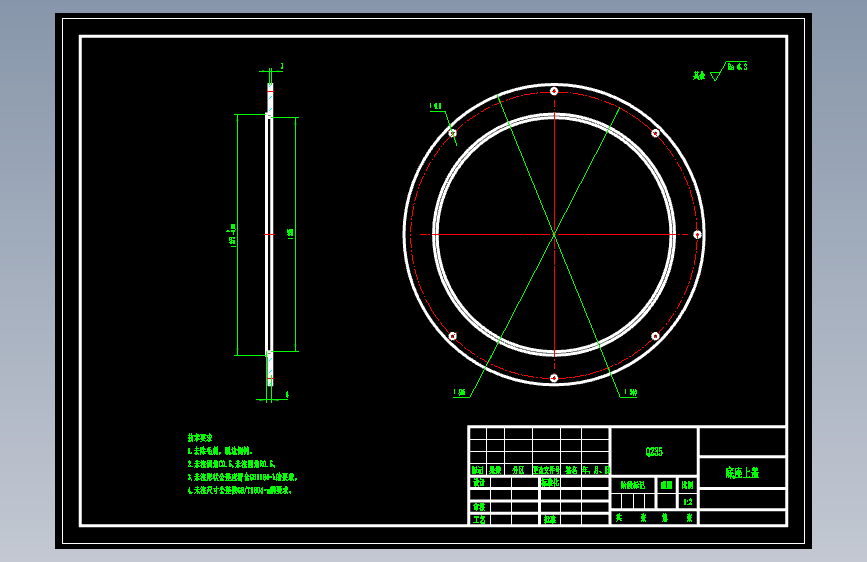
Task: Select the title block cell 分区
Action: [x=518, y=470]
